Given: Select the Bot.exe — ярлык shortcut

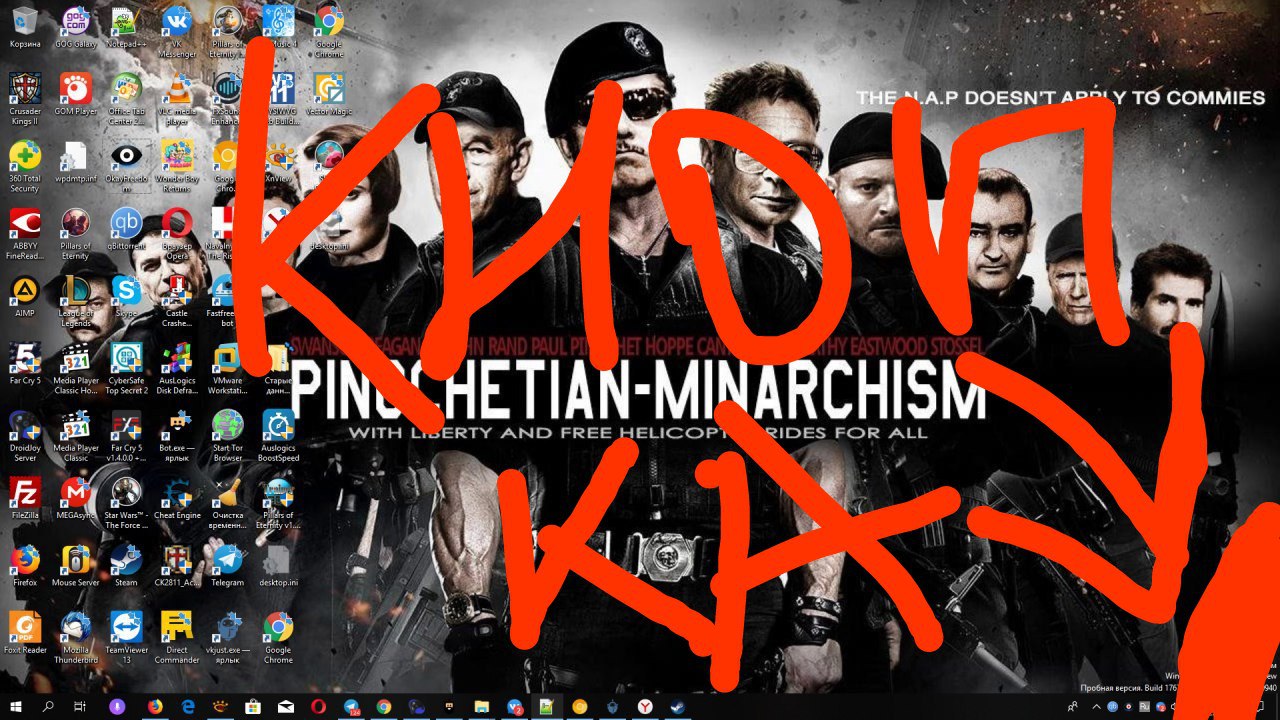Looking at the screenshot, I should (177, 433).
